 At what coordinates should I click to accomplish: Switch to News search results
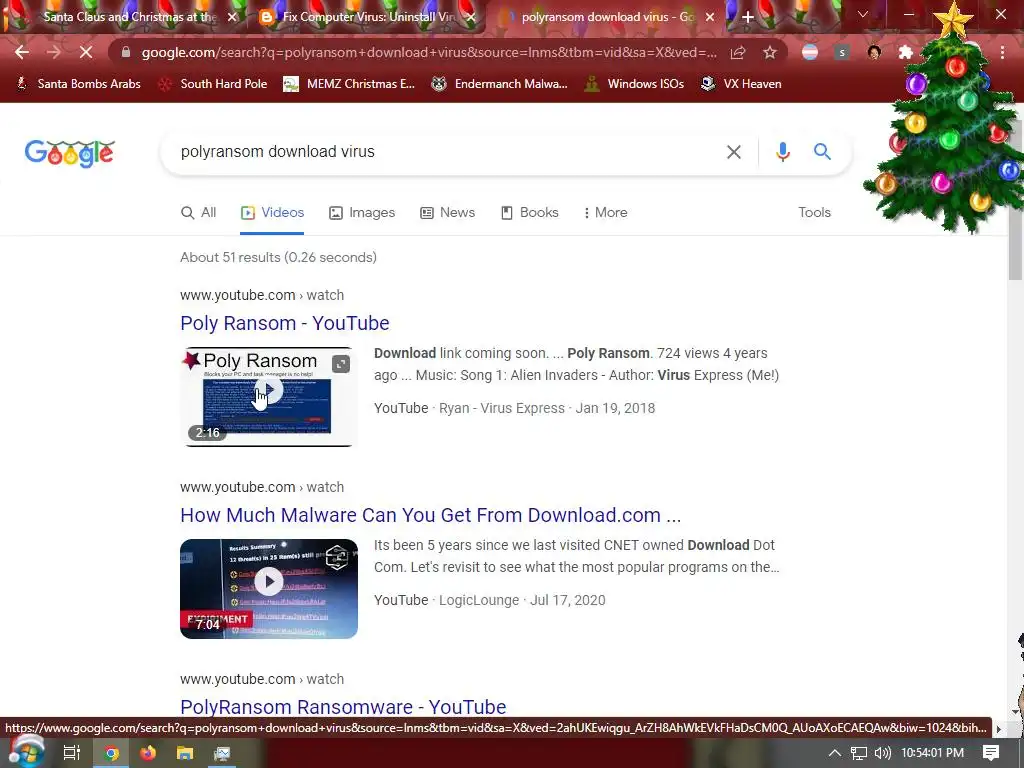(447, 212)
